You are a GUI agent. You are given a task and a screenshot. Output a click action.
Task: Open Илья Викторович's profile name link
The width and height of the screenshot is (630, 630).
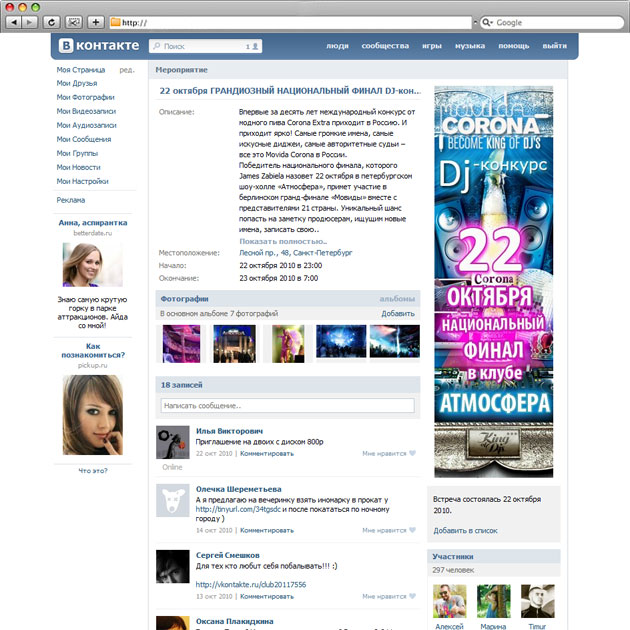(x=229, y=431)
